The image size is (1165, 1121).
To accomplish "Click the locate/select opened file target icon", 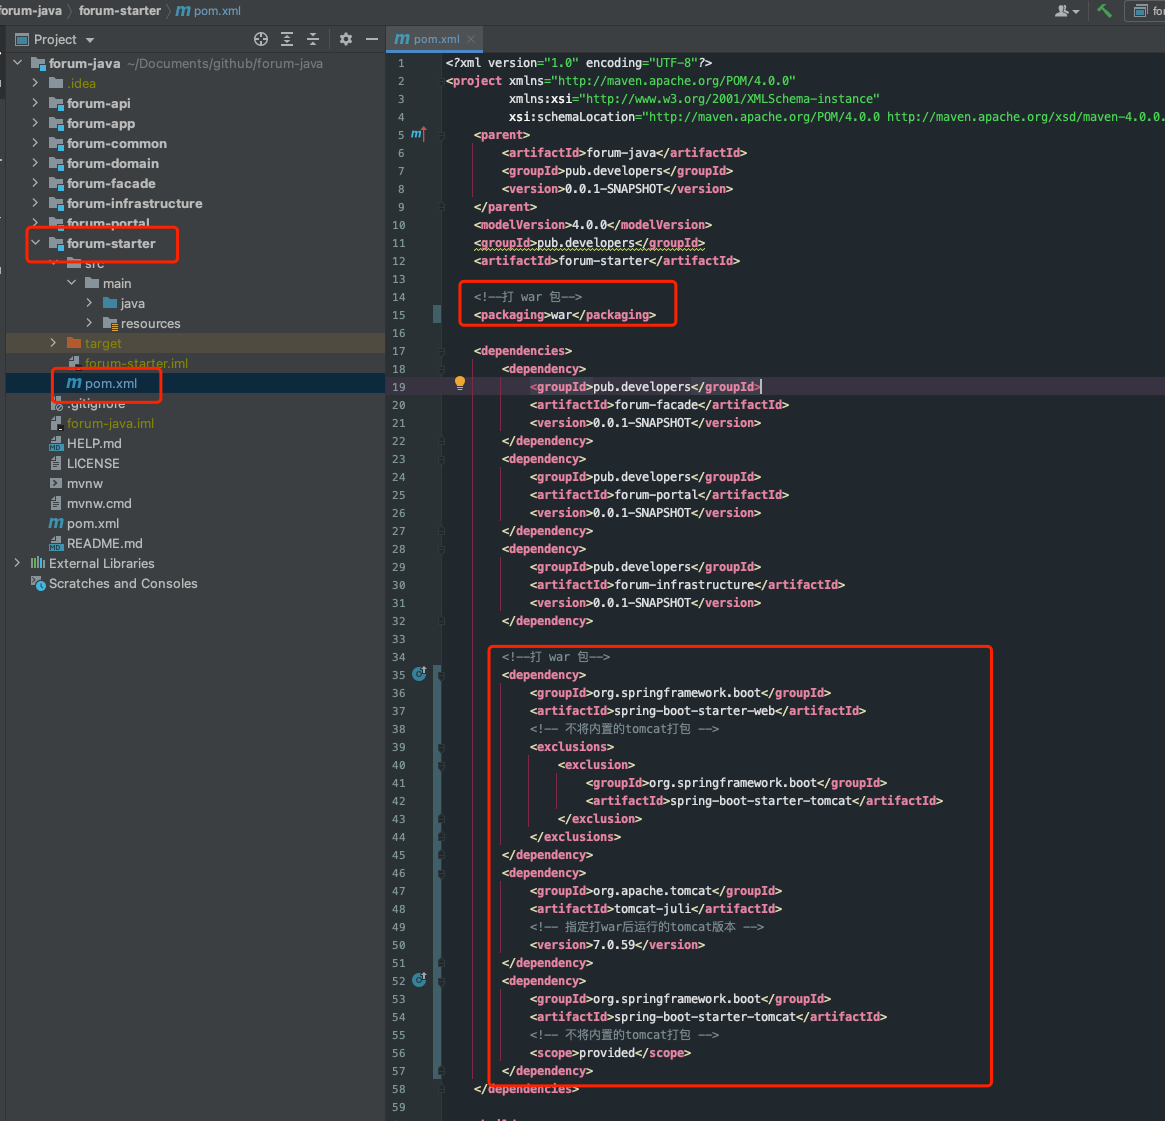I will click(261, 39).
